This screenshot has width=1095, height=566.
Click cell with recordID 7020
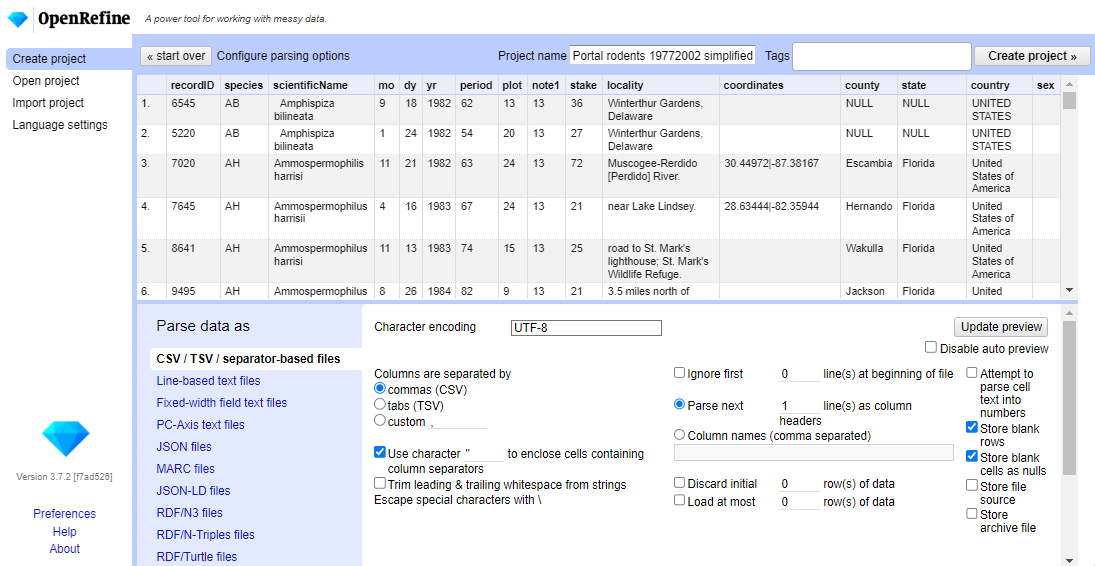193,175
